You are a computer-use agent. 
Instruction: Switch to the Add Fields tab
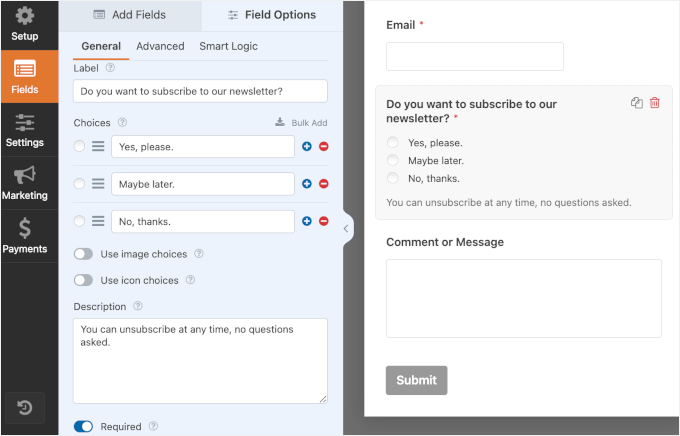click(x=130, y=15)
